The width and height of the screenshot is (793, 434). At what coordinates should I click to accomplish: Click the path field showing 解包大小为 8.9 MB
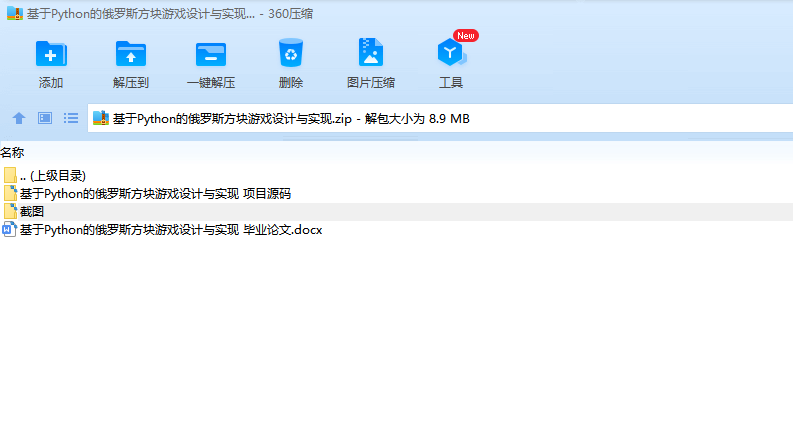440,118
